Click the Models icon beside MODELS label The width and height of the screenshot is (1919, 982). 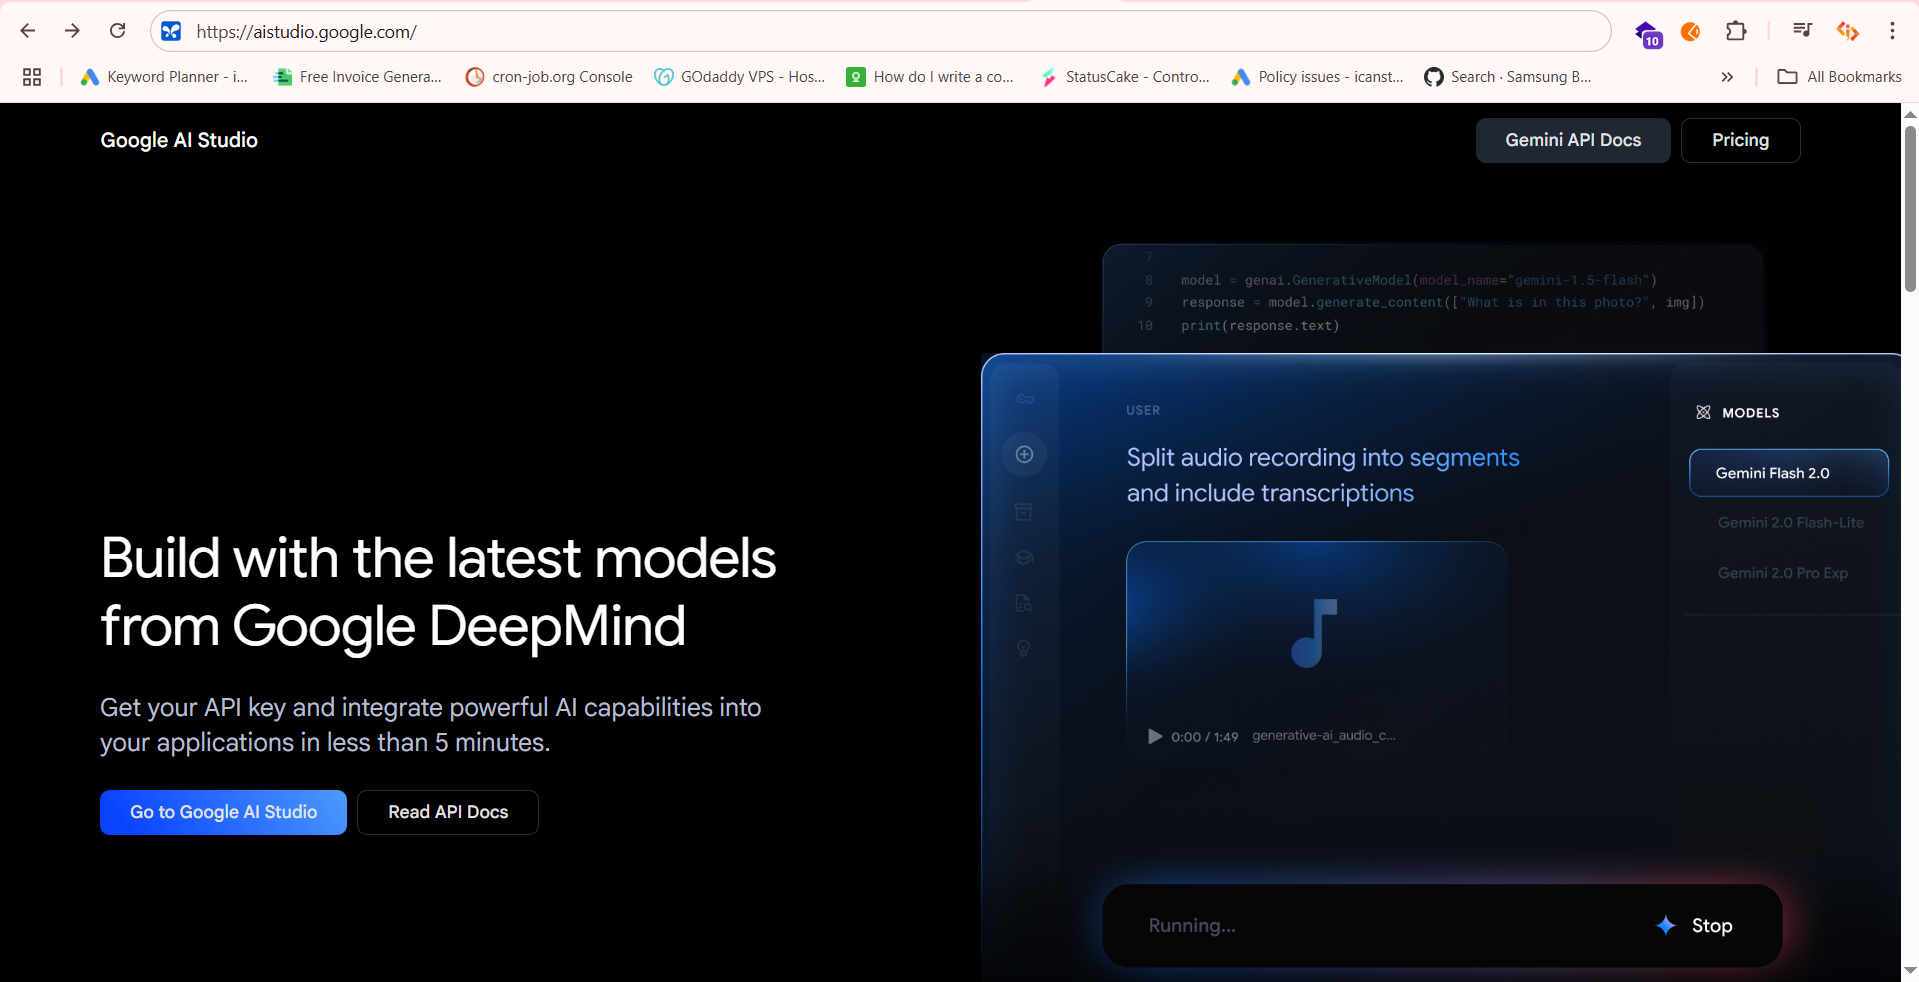1703,412
